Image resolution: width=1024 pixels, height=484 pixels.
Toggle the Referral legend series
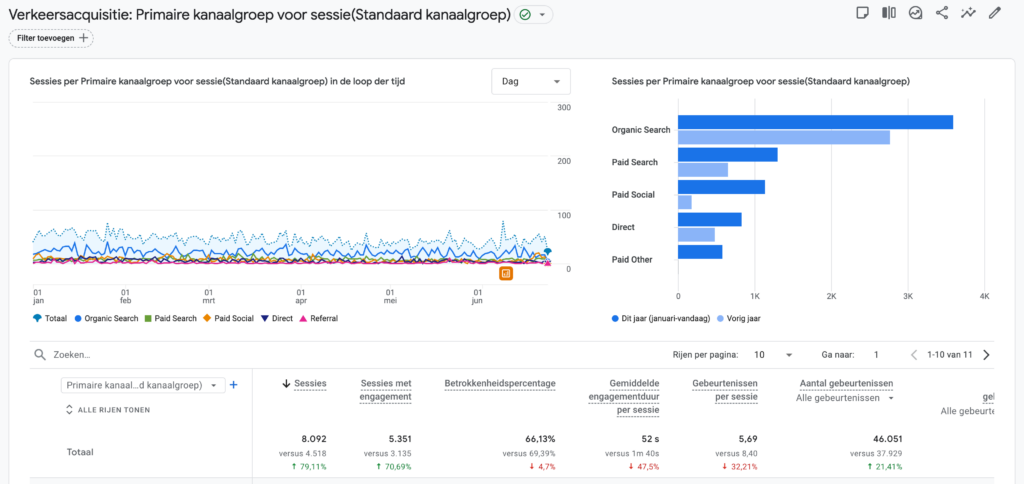(318, 319)
